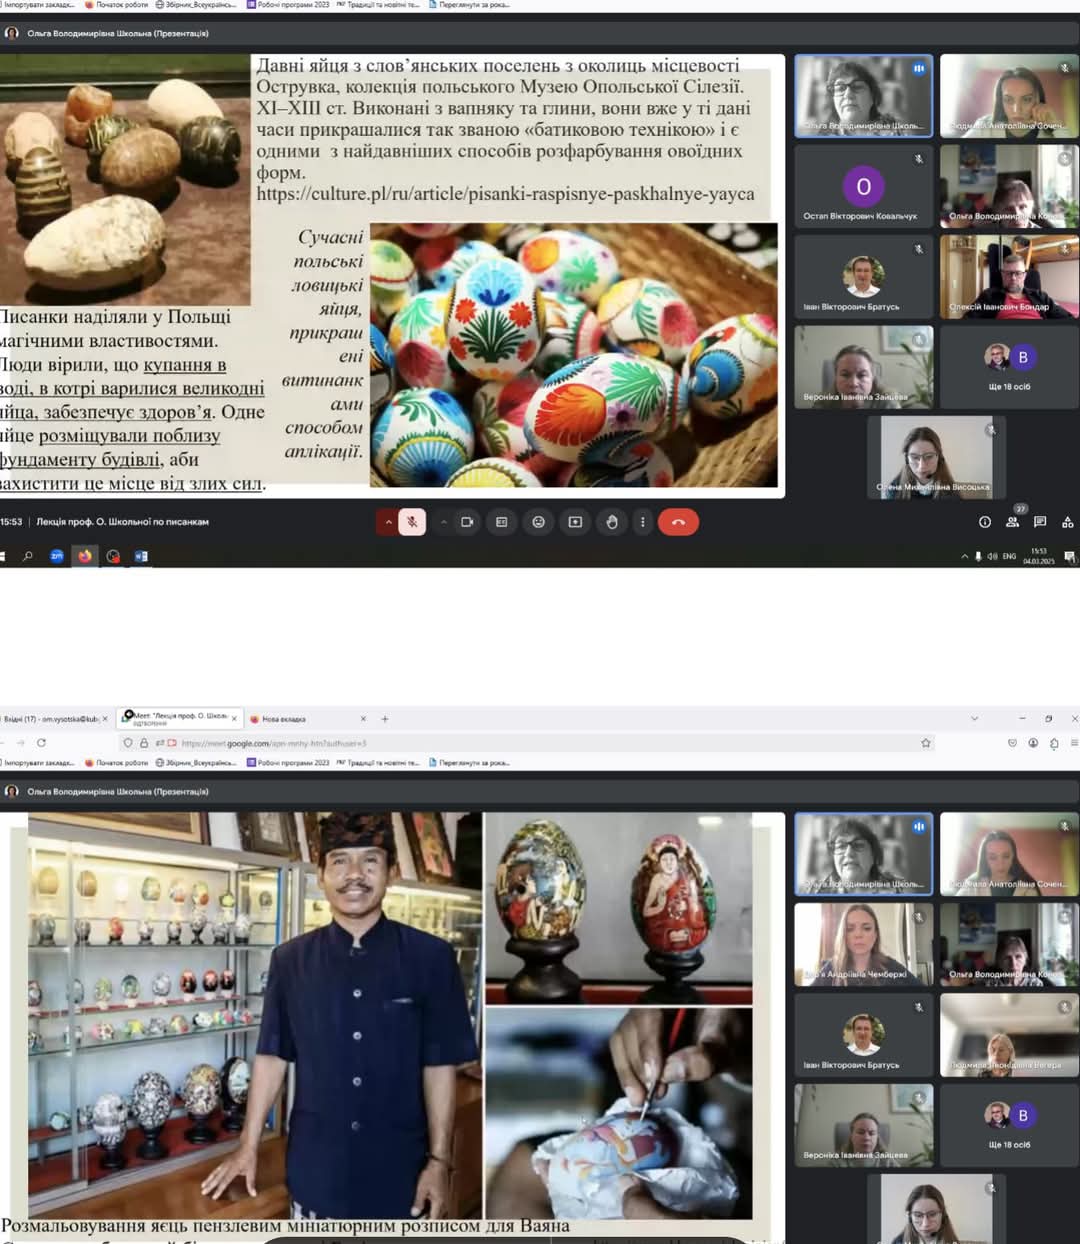This screenshot has width=1080, height=1244.
Task: Open meeting activities icon
Action: pyautogui.click(x=1067, y=522)
